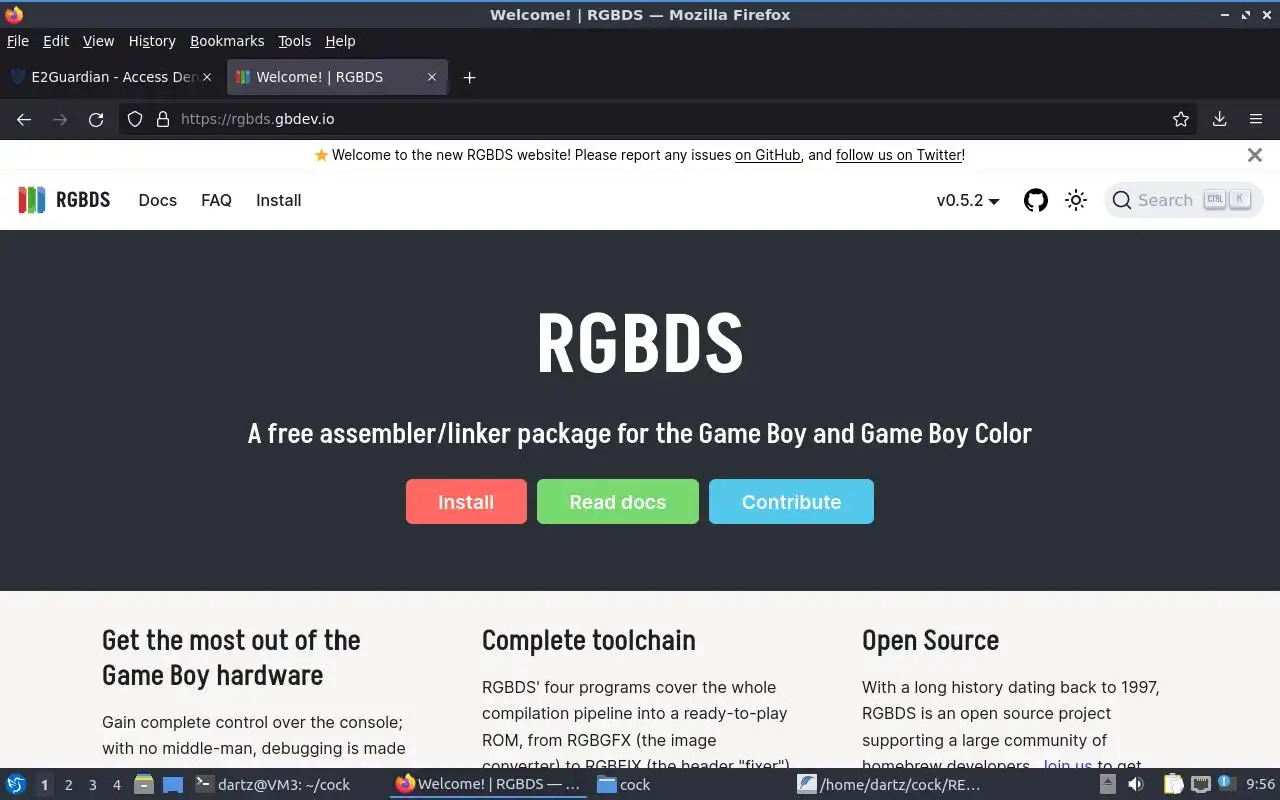Close the E2Guardian tab
The image size is (1280, 800).
[x=207, y=77]
